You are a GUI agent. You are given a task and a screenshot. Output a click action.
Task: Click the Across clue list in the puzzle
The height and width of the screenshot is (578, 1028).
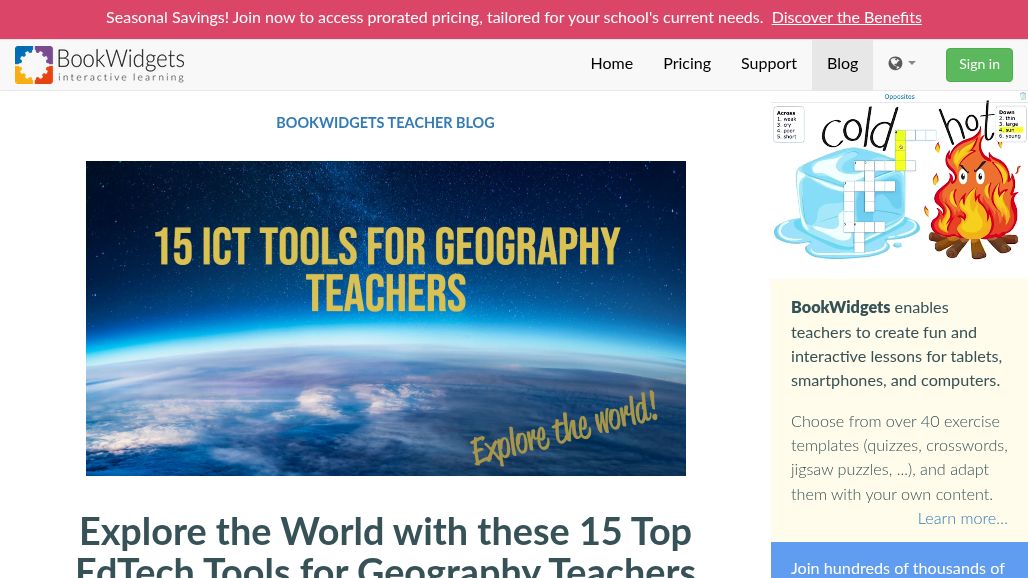[787, 123]
